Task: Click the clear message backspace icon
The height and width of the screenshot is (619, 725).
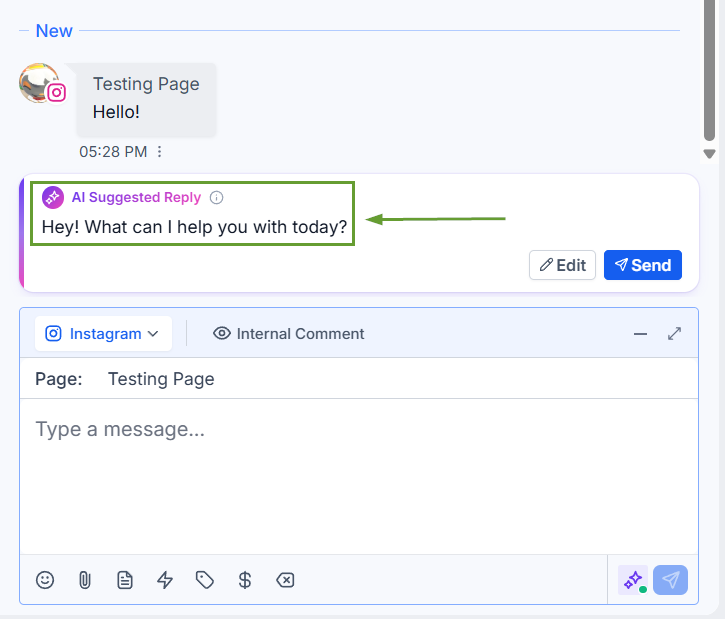Action: (285, 580)
